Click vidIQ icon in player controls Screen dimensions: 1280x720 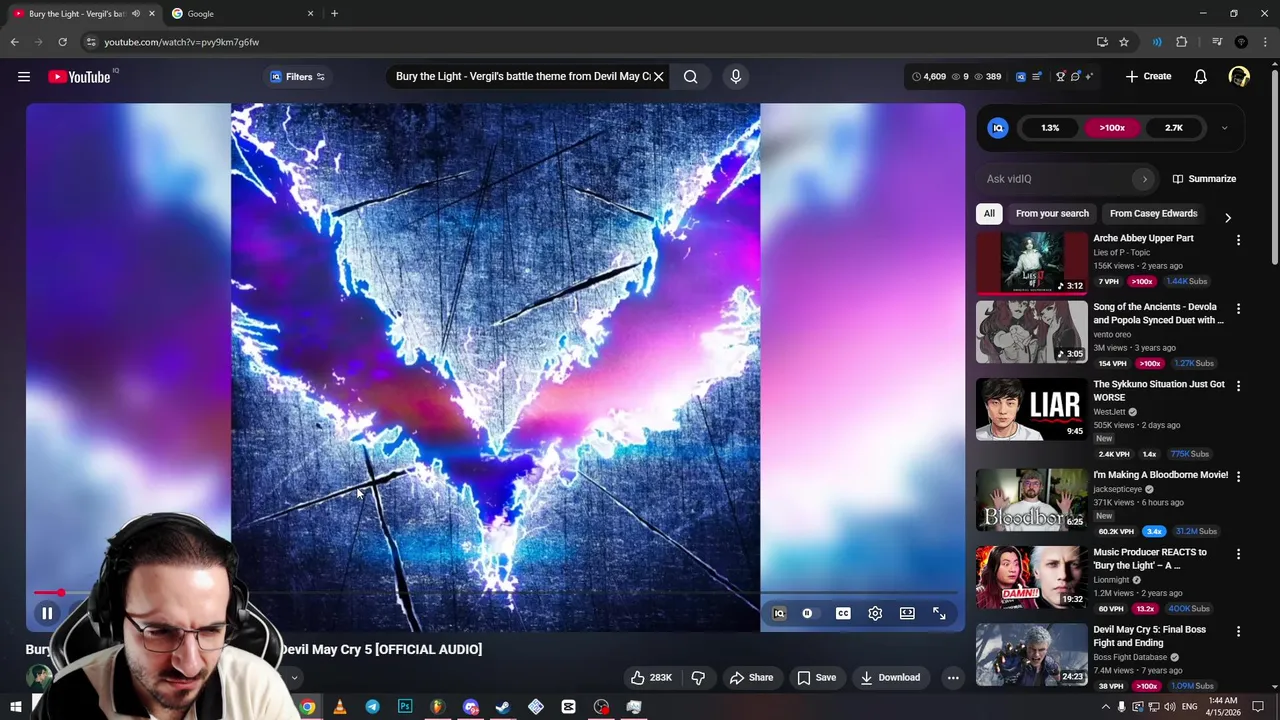tap(780, 613)
